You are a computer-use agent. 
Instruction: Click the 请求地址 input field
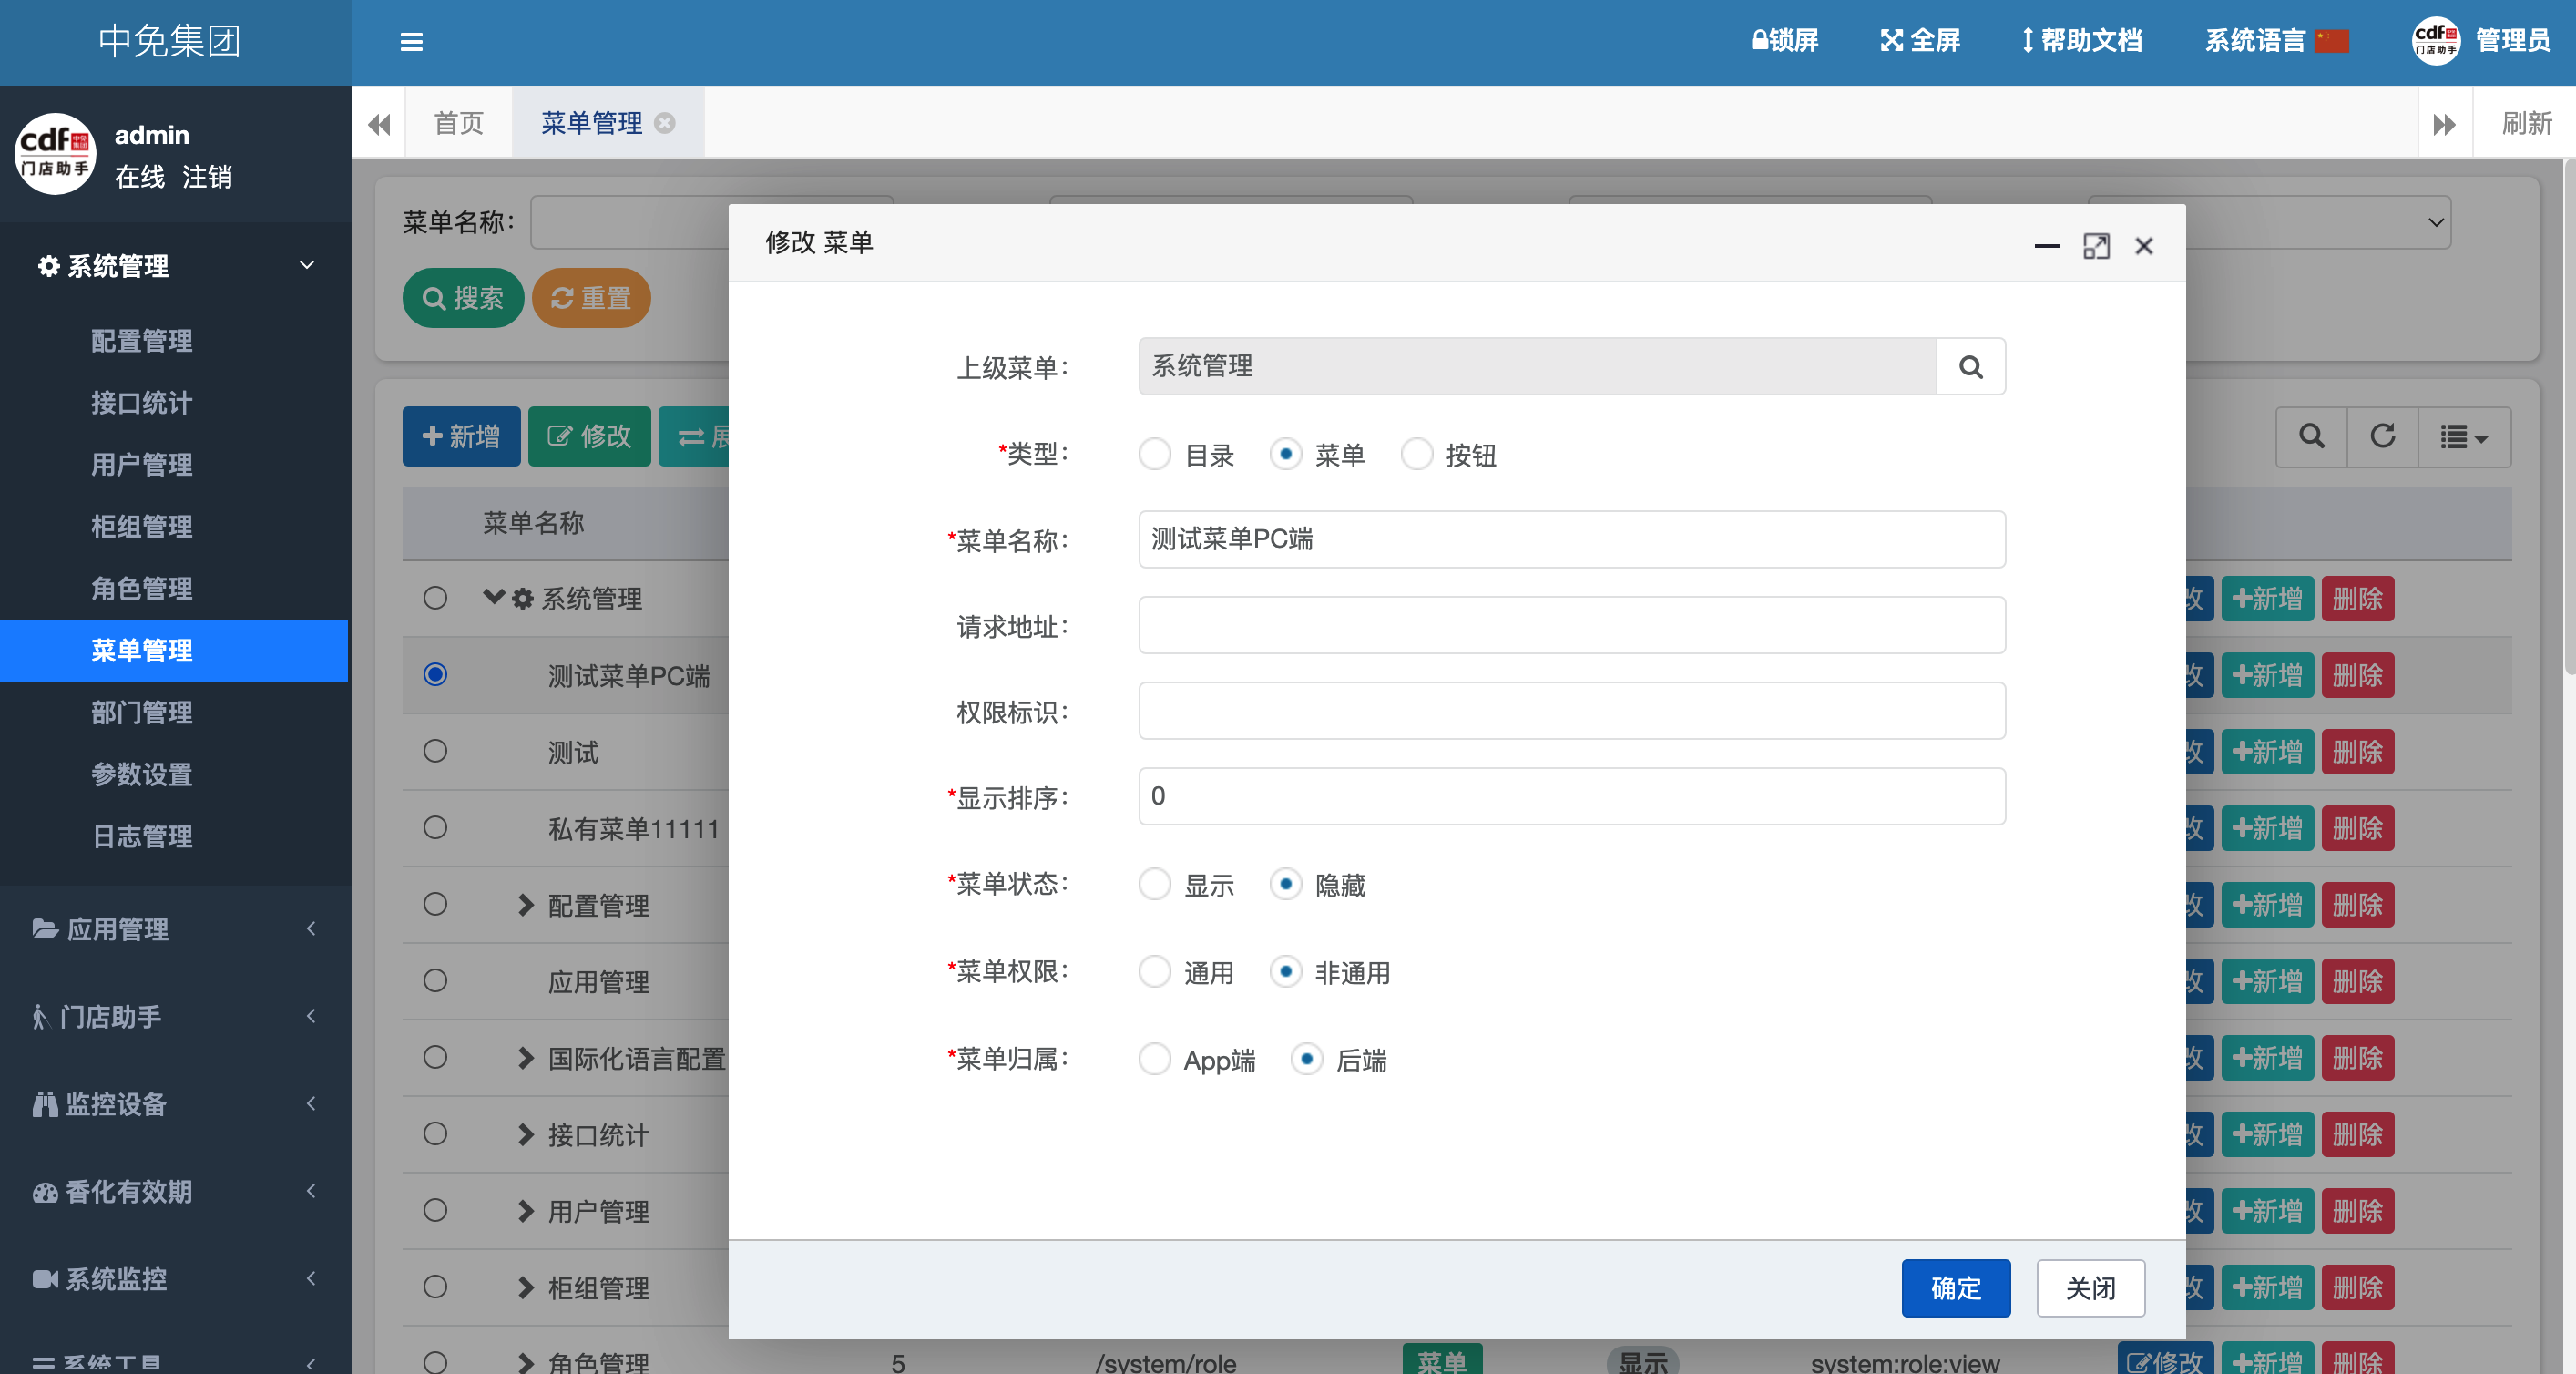tap(1571, 626)
